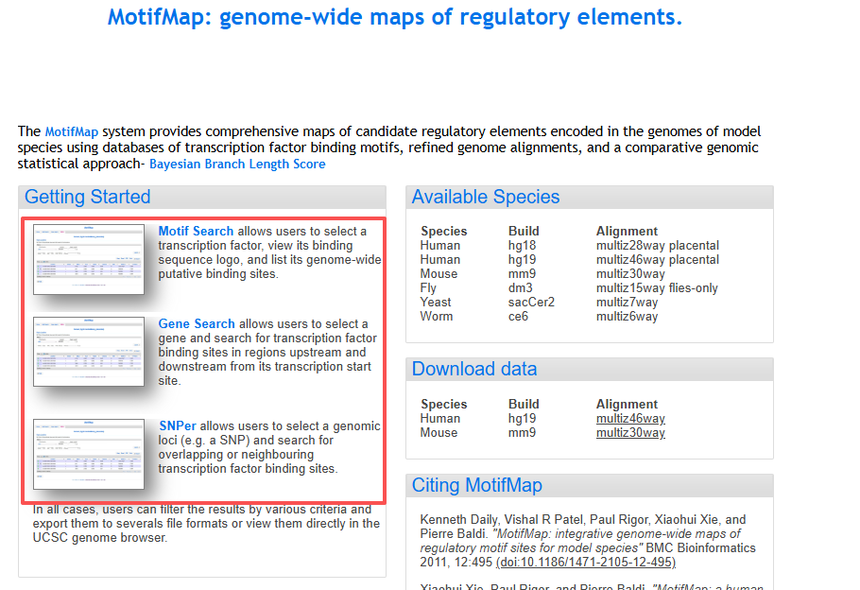The height and width of the screenshot is (590, 860).
Task: Click the SNPer screenshot thumbnail
Action: click(x=89, y=454)
